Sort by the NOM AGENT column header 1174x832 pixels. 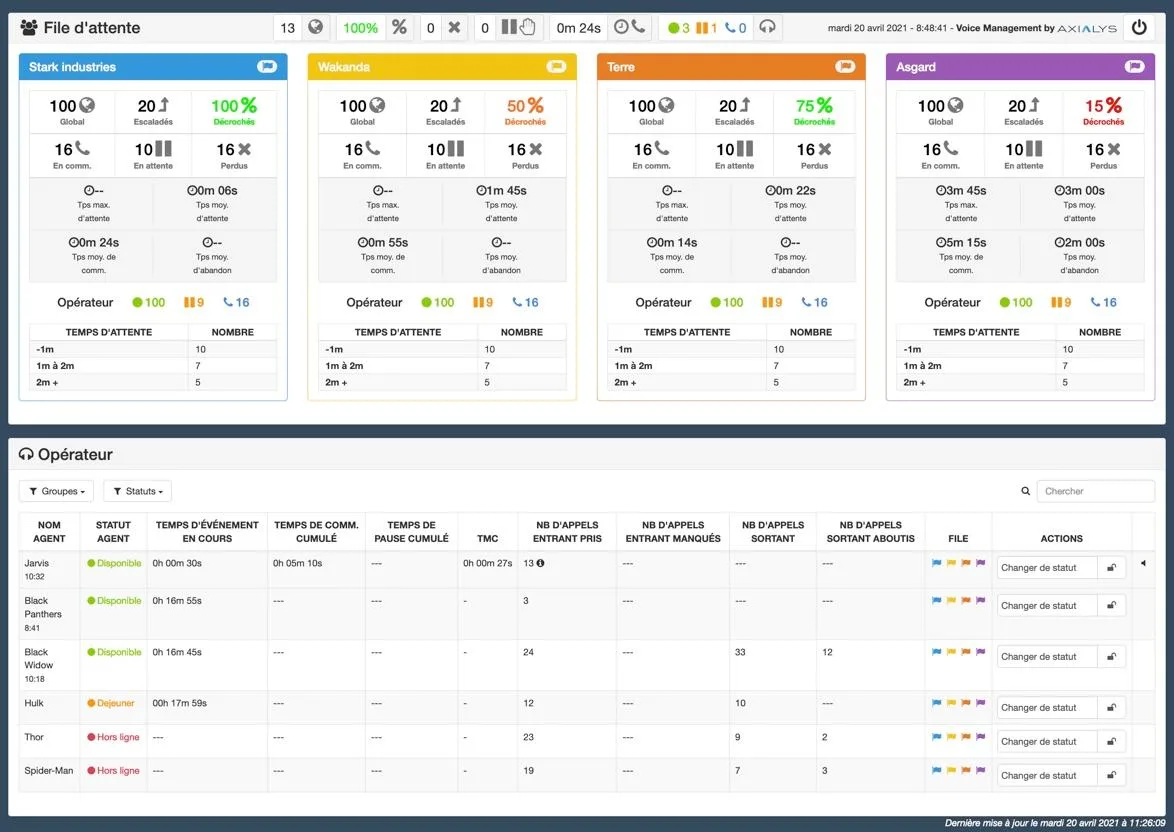(x=49, y=532)
